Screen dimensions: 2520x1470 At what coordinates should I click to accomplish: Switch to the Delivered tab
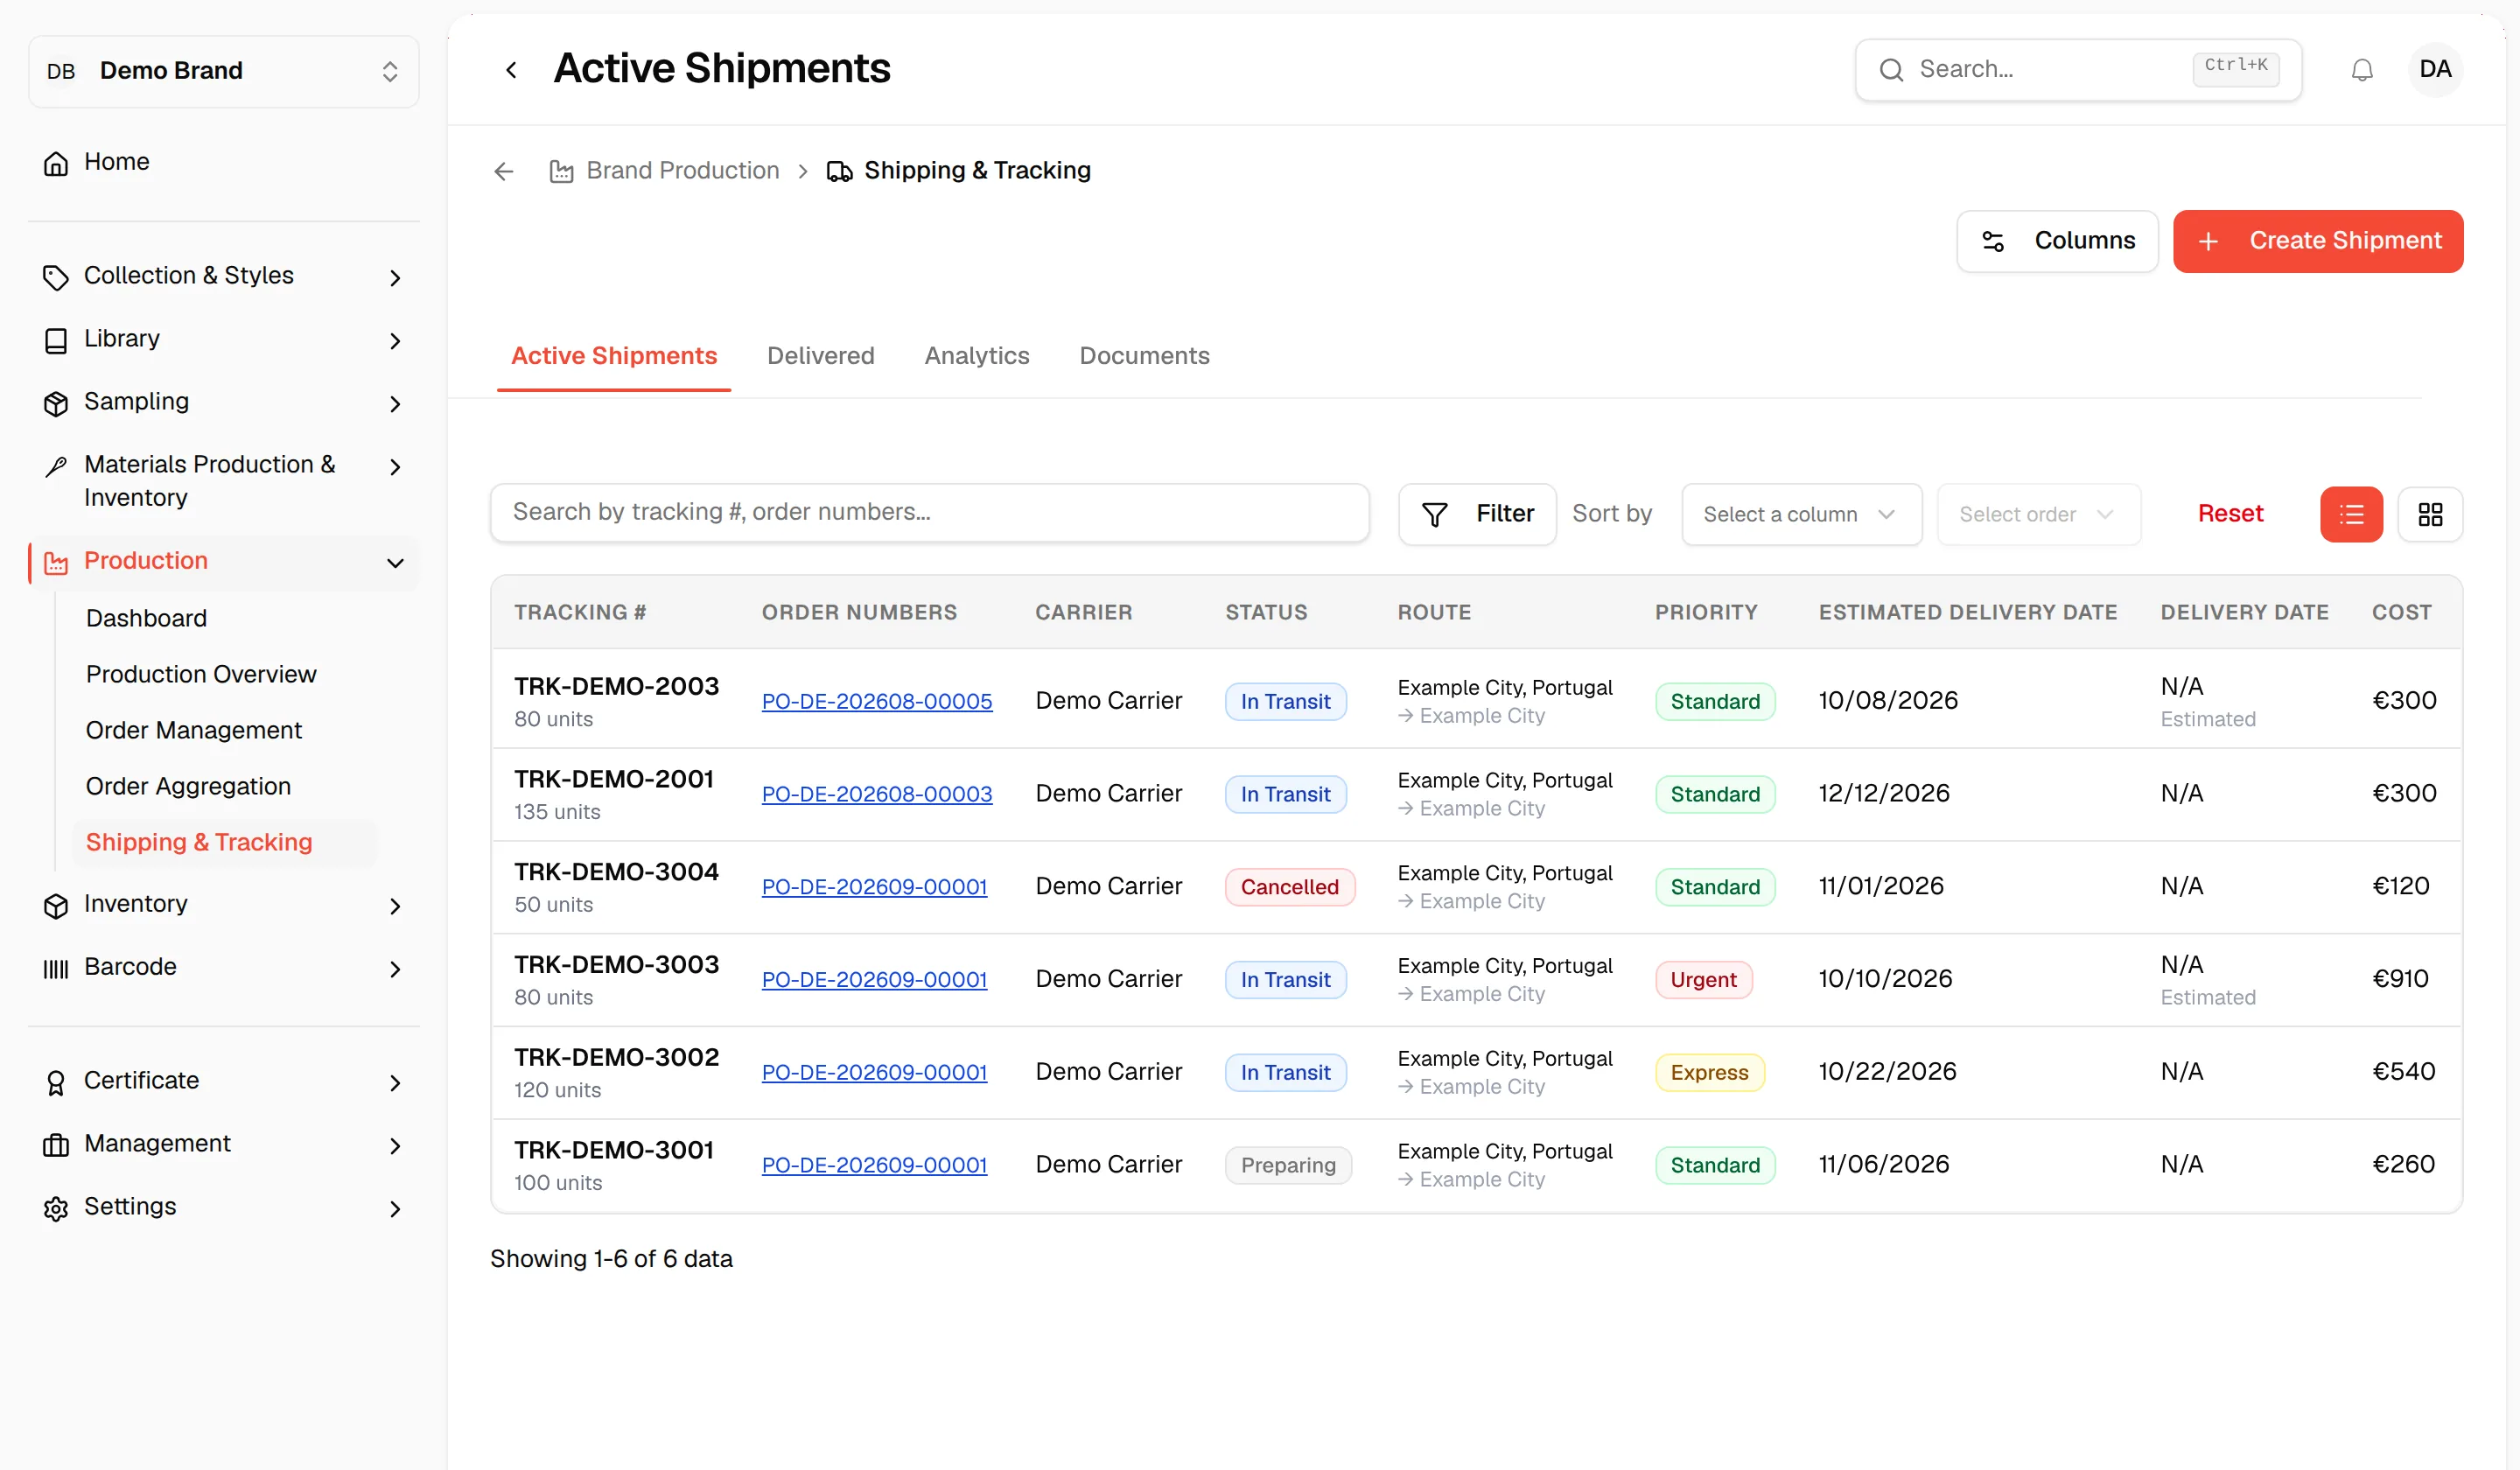click(820, 356)
